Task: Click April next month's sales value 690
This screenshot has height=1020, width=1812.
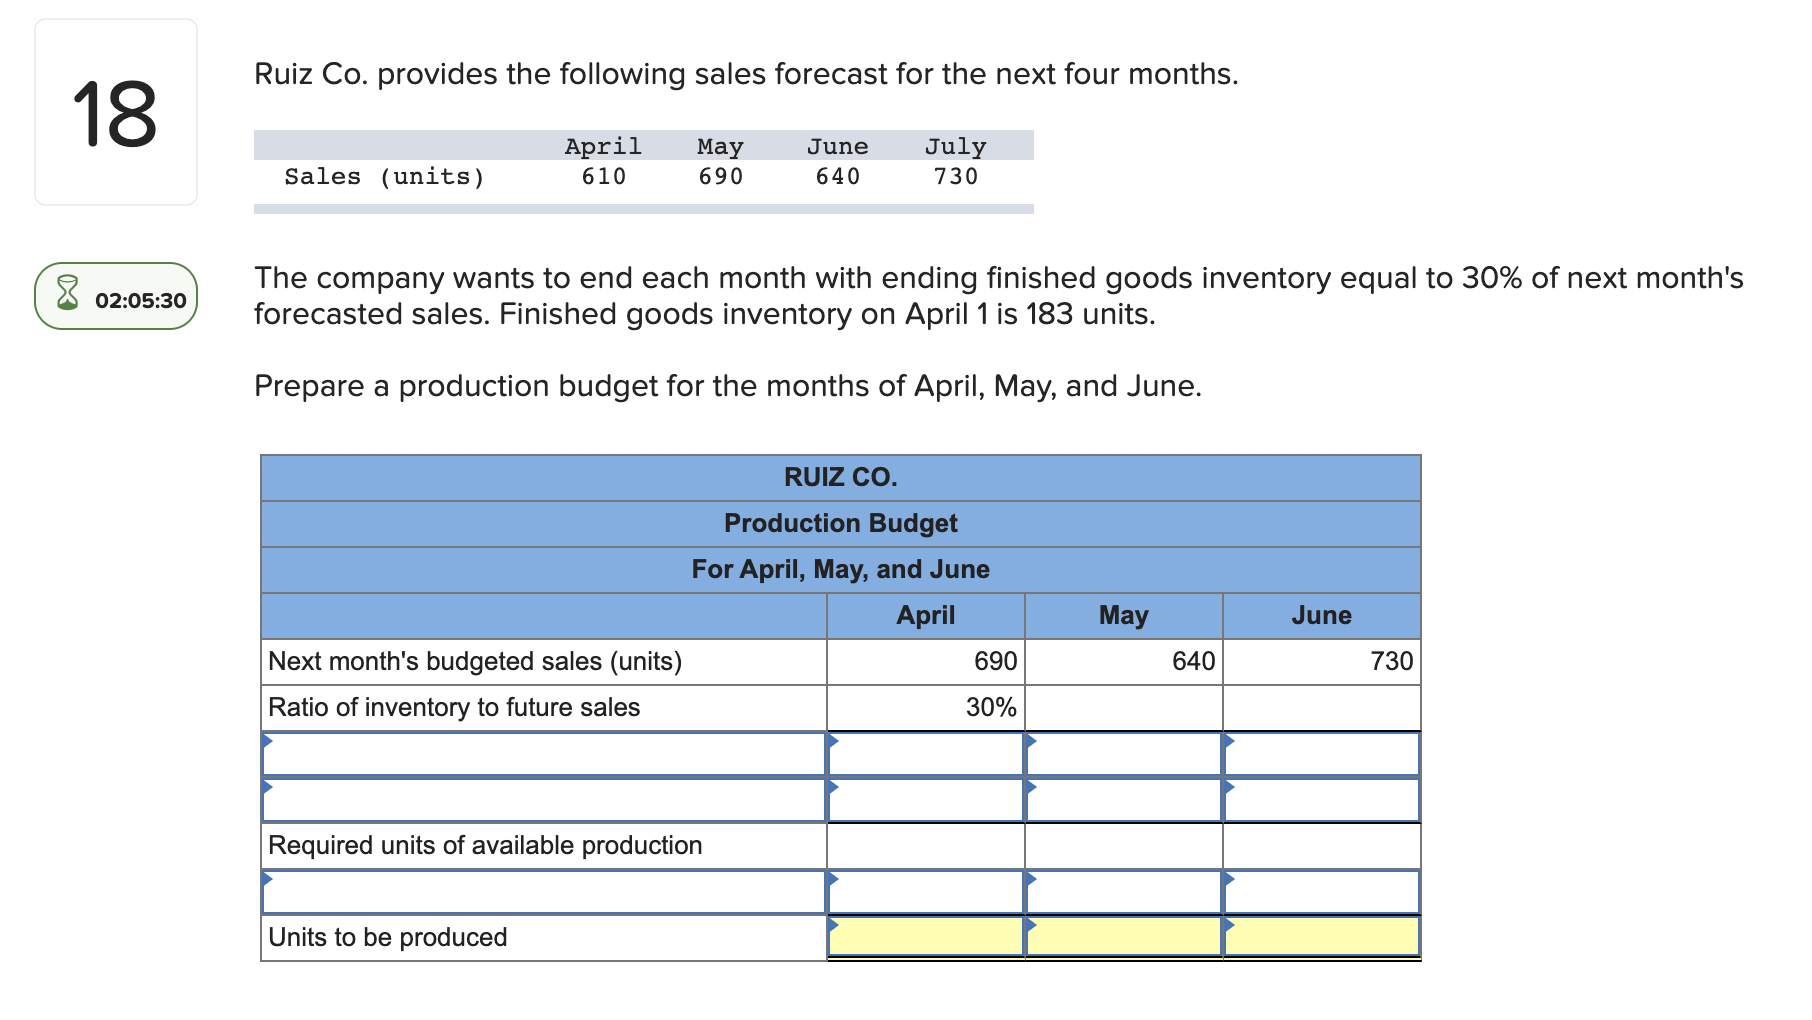Action: (926, 662)
